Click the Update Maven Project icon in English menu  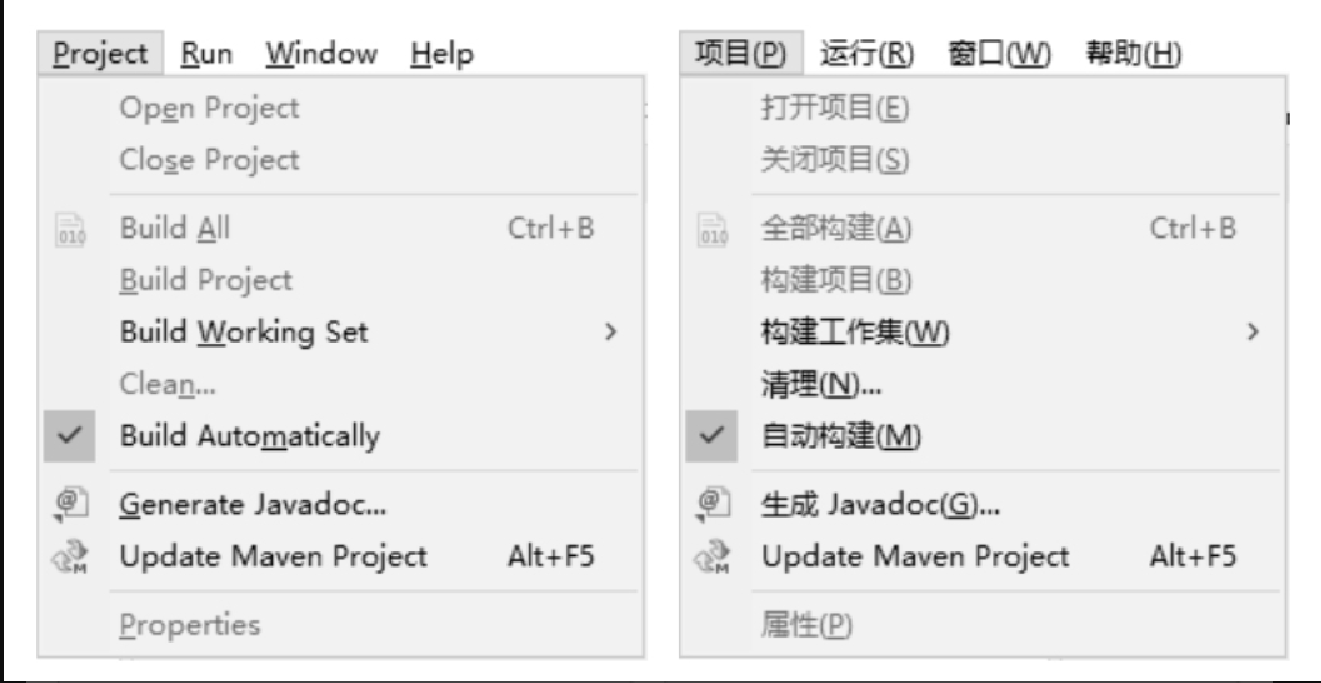pos(68,557)
